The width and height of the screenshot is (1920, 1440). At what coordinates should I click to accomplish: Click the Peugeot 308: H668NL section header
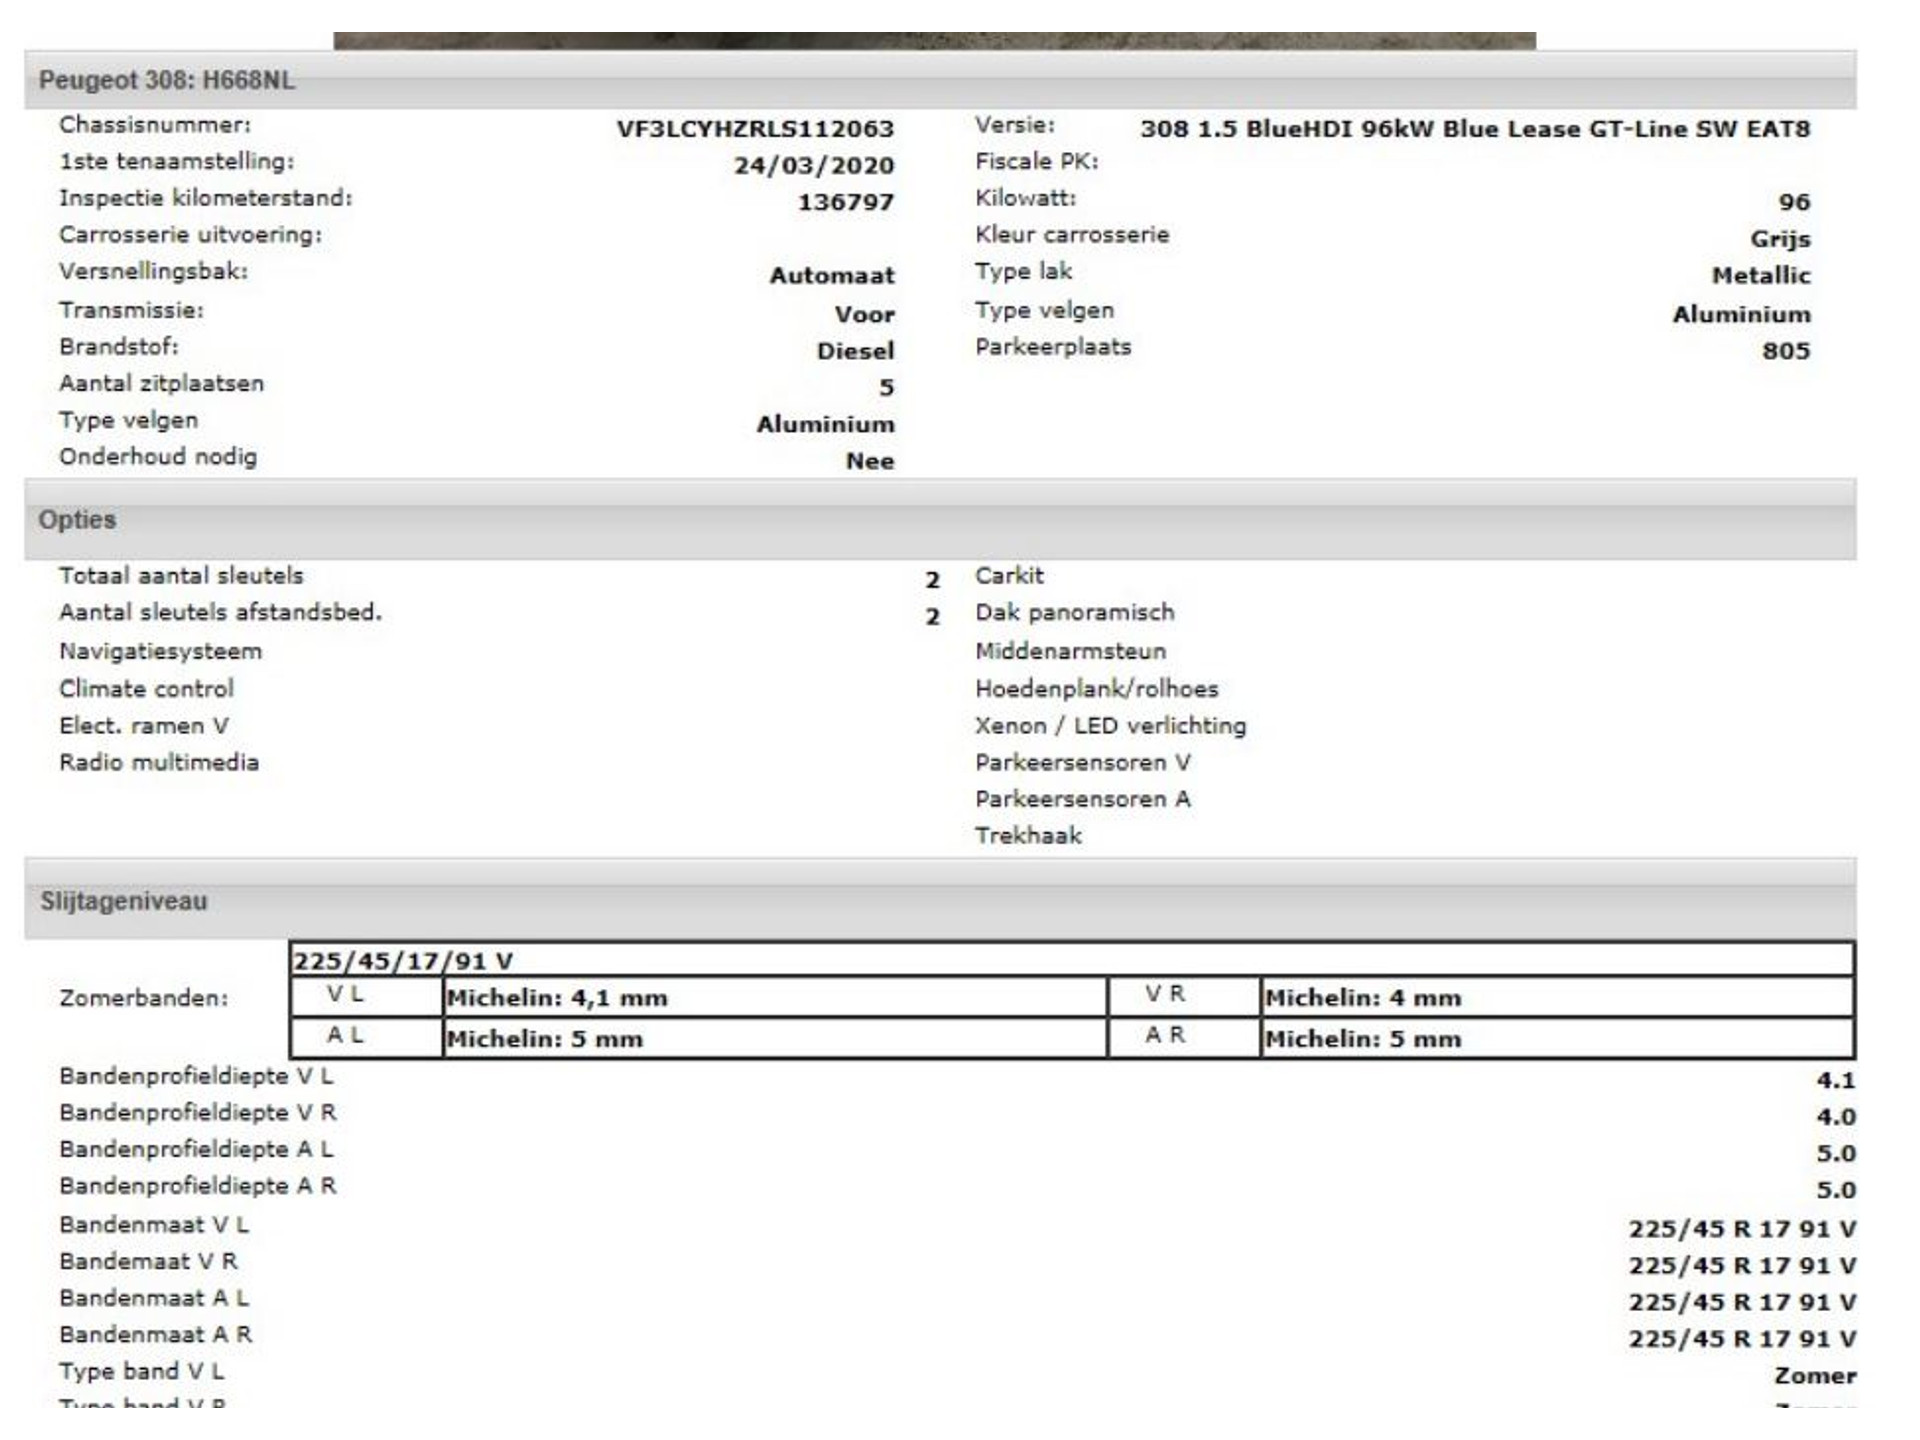tap(166, 80)
